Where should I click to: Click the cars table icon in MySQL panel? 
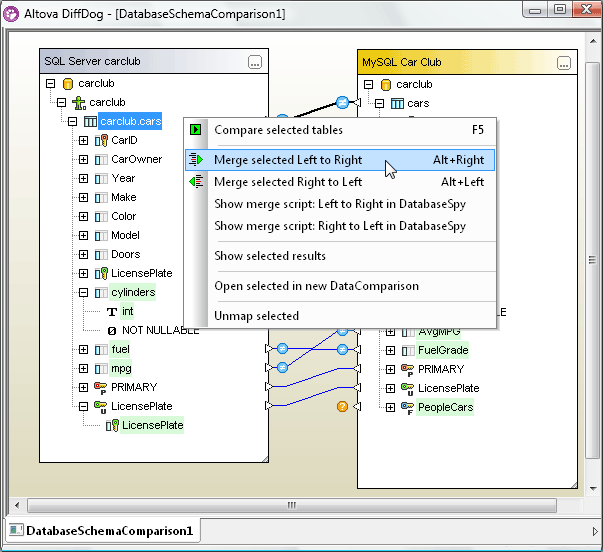coord(397,103)
